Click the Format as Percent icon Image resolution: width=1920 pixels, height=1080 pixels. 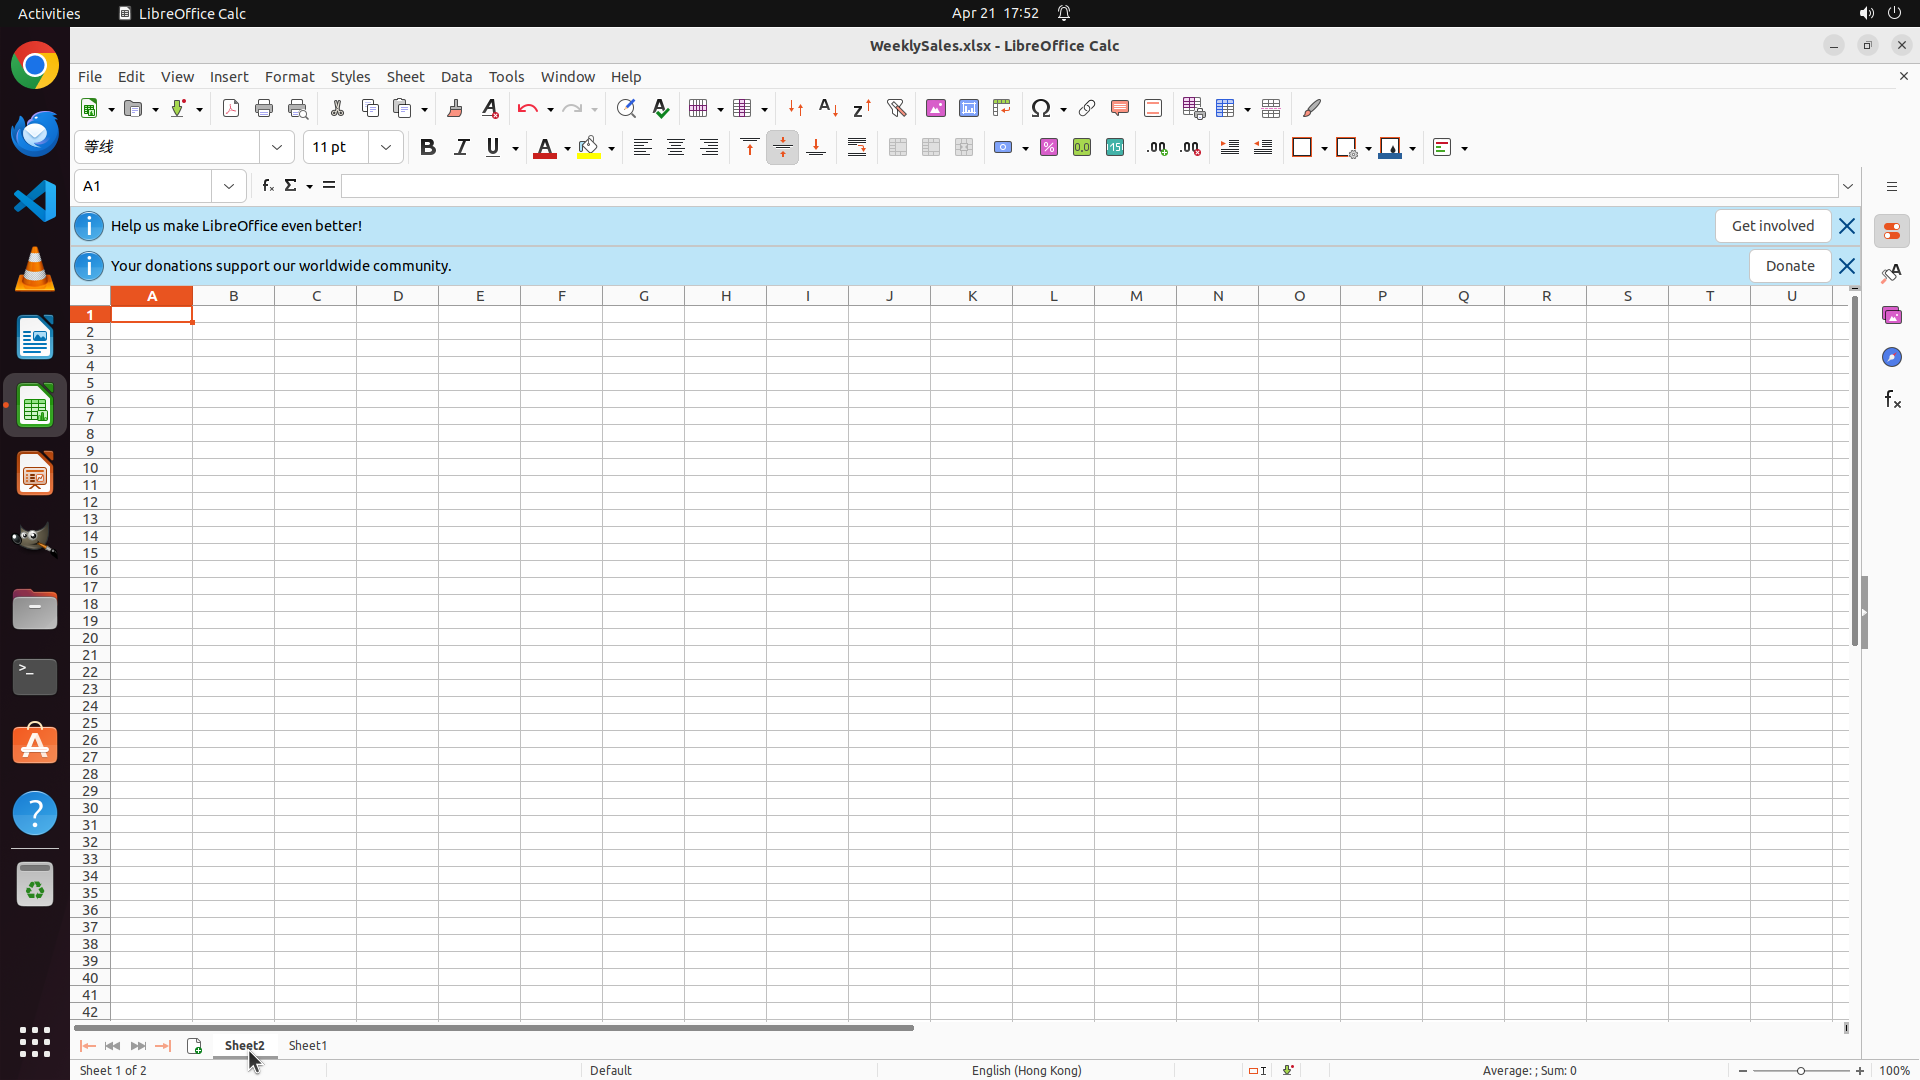pyautogui.click(x=1049, y=148)
